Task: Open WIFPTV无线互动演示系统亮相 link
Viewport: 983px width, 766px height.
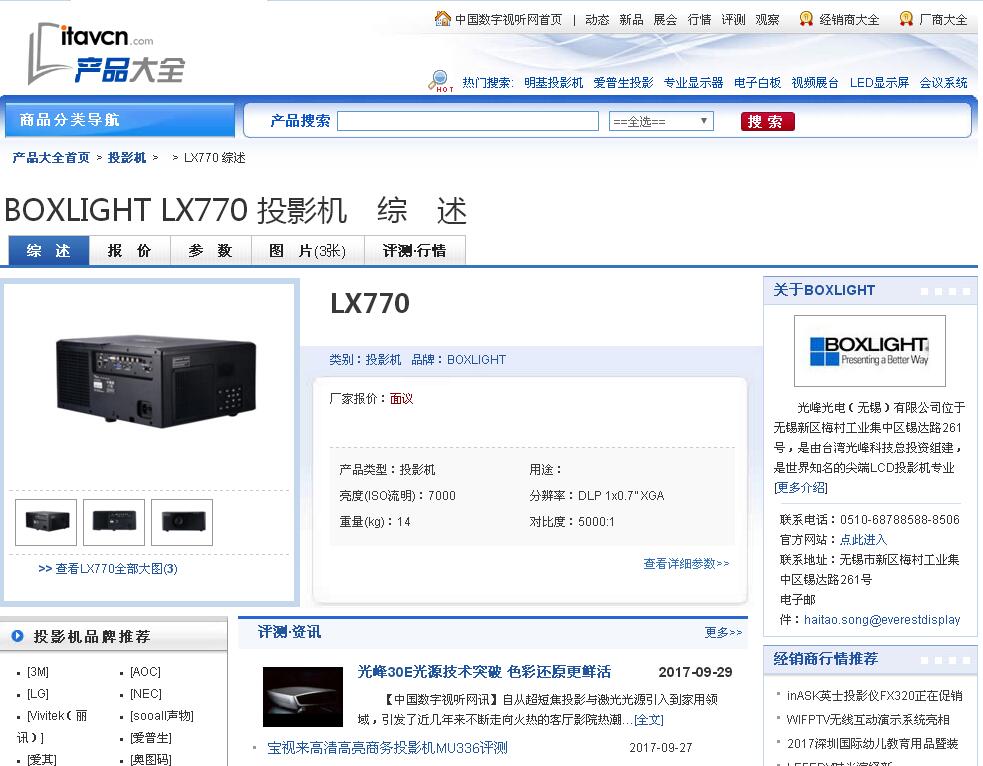Action: 868,720
